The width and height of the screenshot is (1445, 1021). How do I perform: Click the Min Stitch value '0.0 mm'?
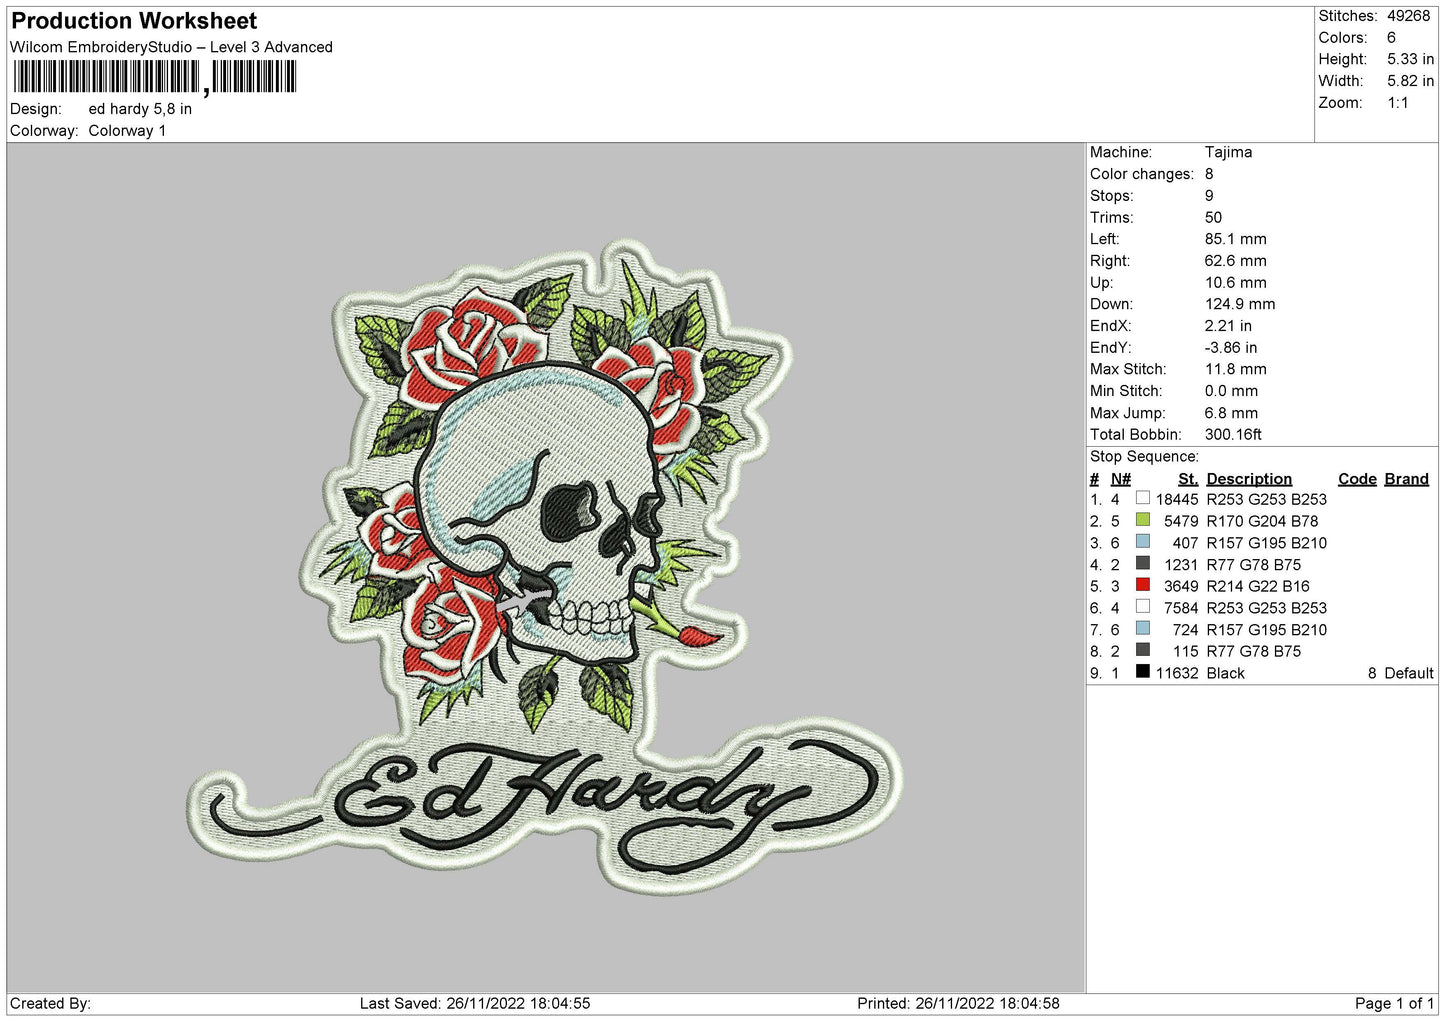coord(1233,391)
